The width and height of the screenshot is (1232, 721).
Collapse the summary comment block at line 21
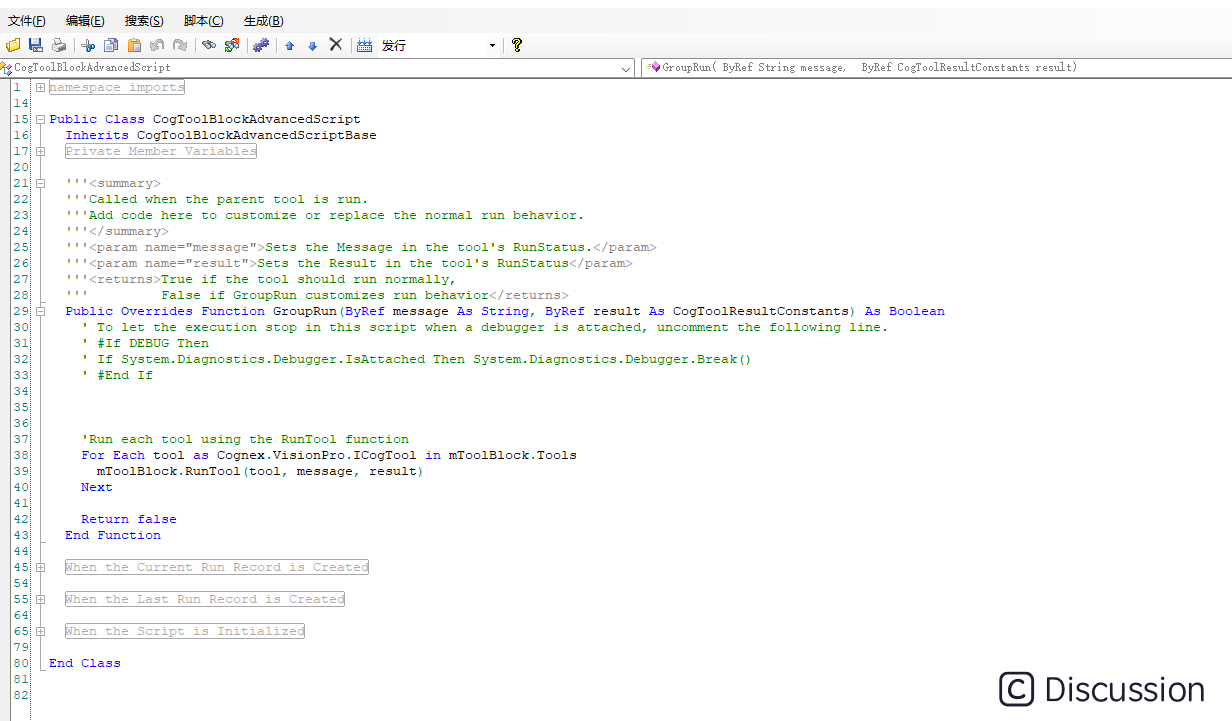(x=40, y=183)
